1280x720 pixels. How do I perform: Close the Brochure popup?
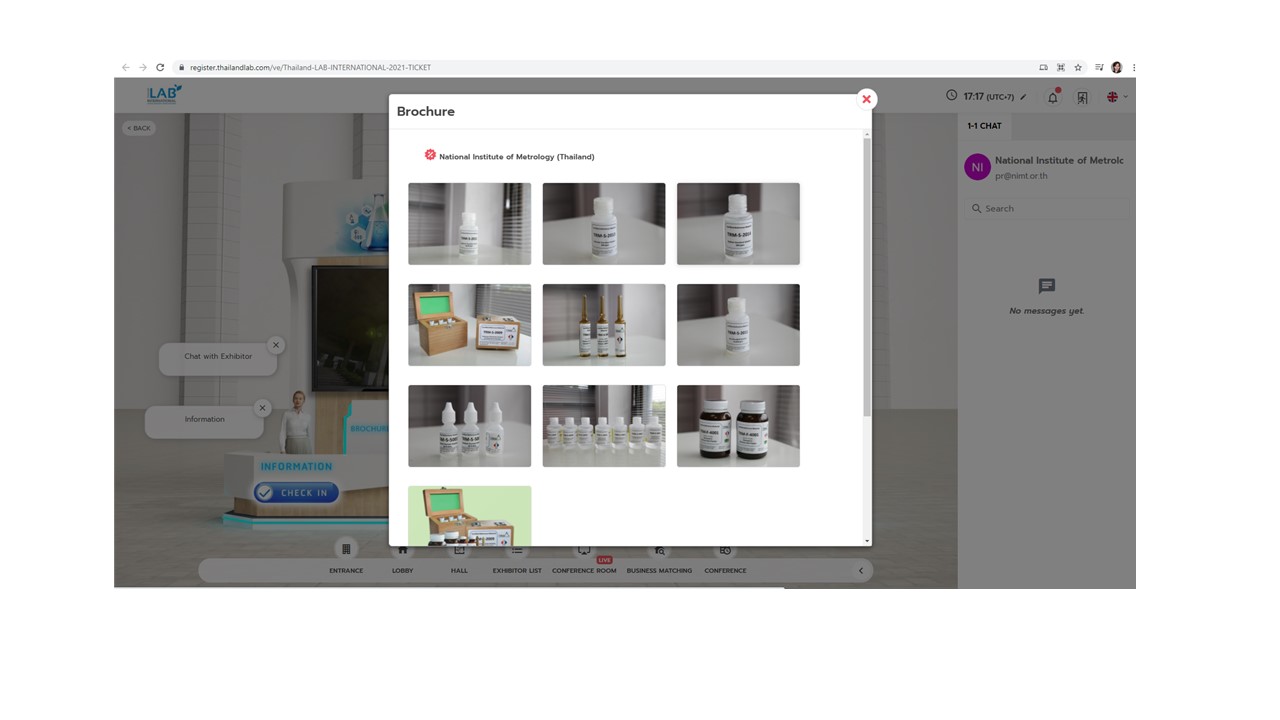tap(866, 99)
